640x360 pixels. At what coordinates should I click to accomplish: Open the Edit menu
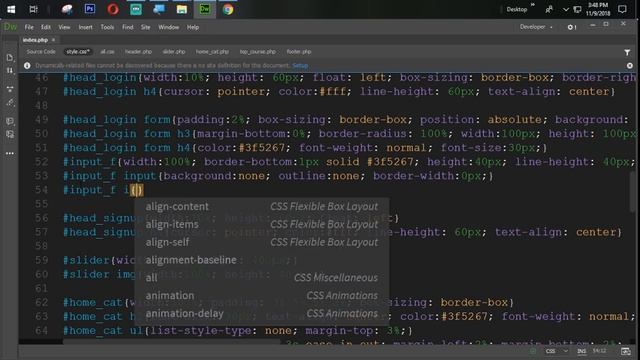click(46, 27)
